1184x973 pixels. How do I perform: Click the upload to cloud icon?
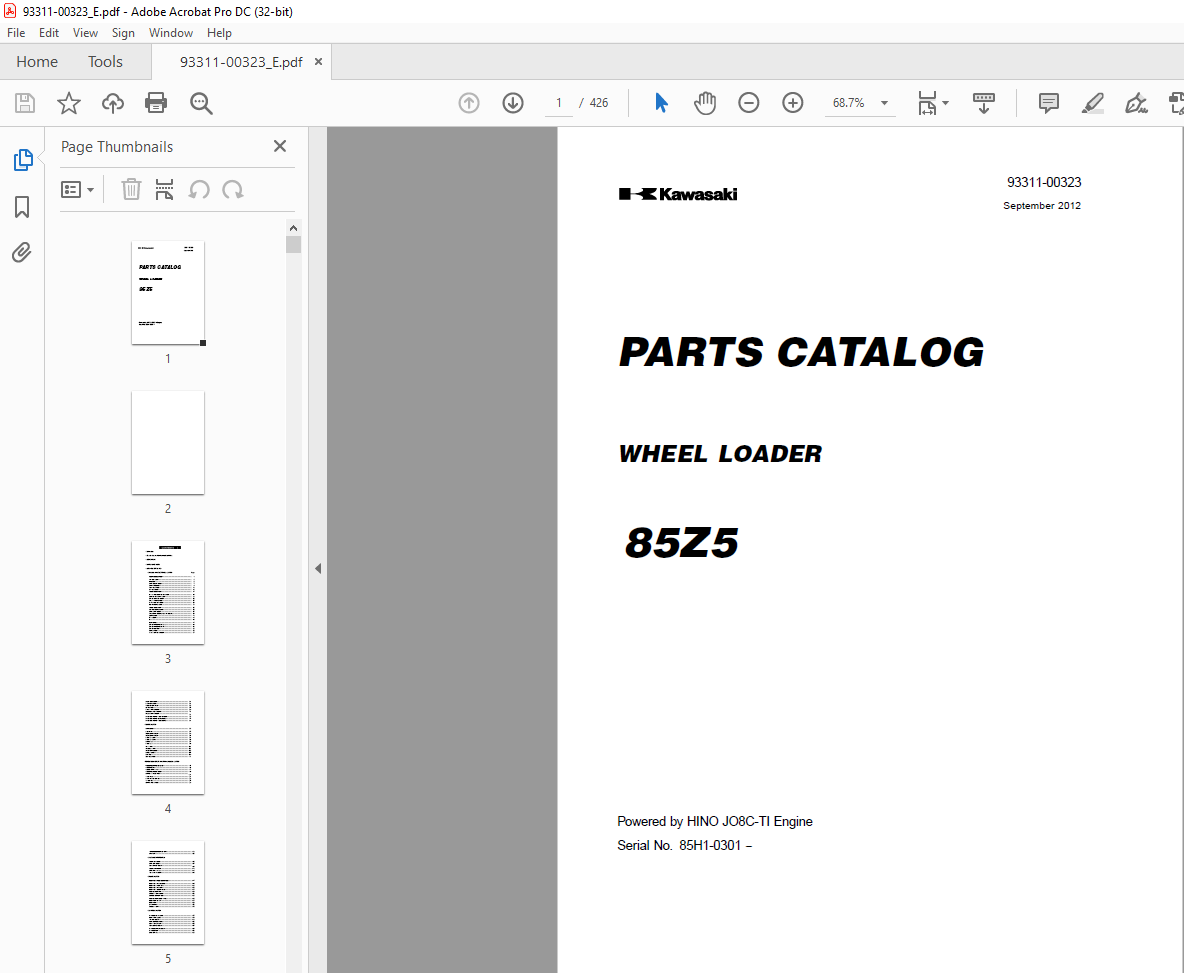(x=113, y=103)
